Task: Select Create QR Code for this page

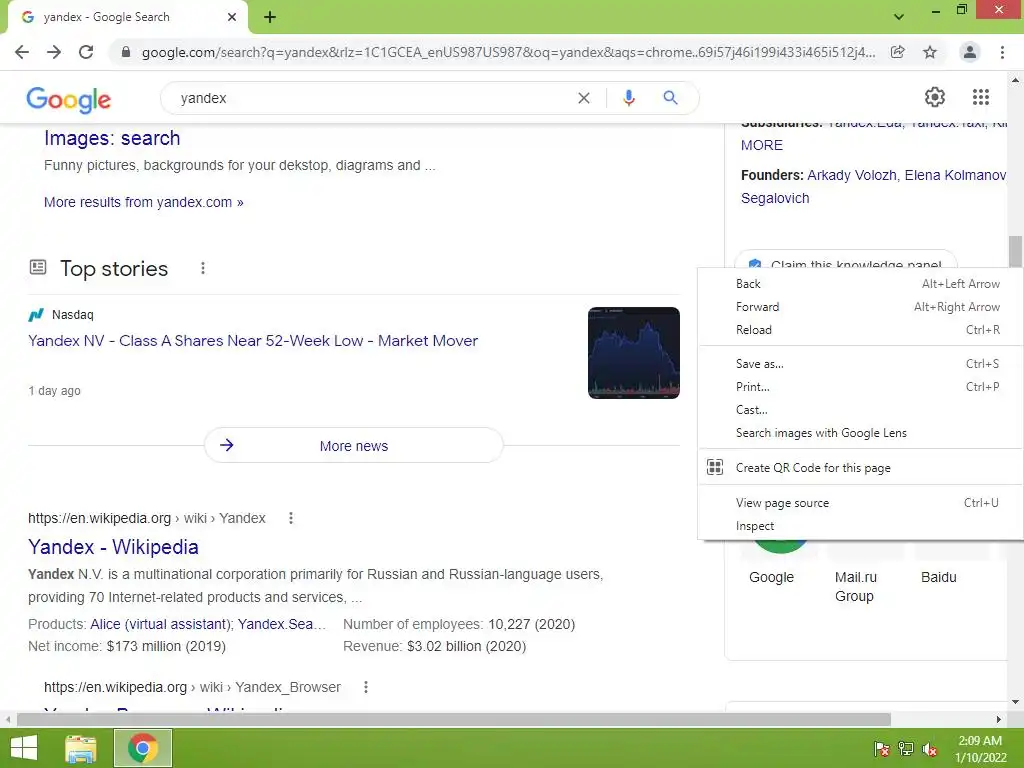Action: pos(861,468)
